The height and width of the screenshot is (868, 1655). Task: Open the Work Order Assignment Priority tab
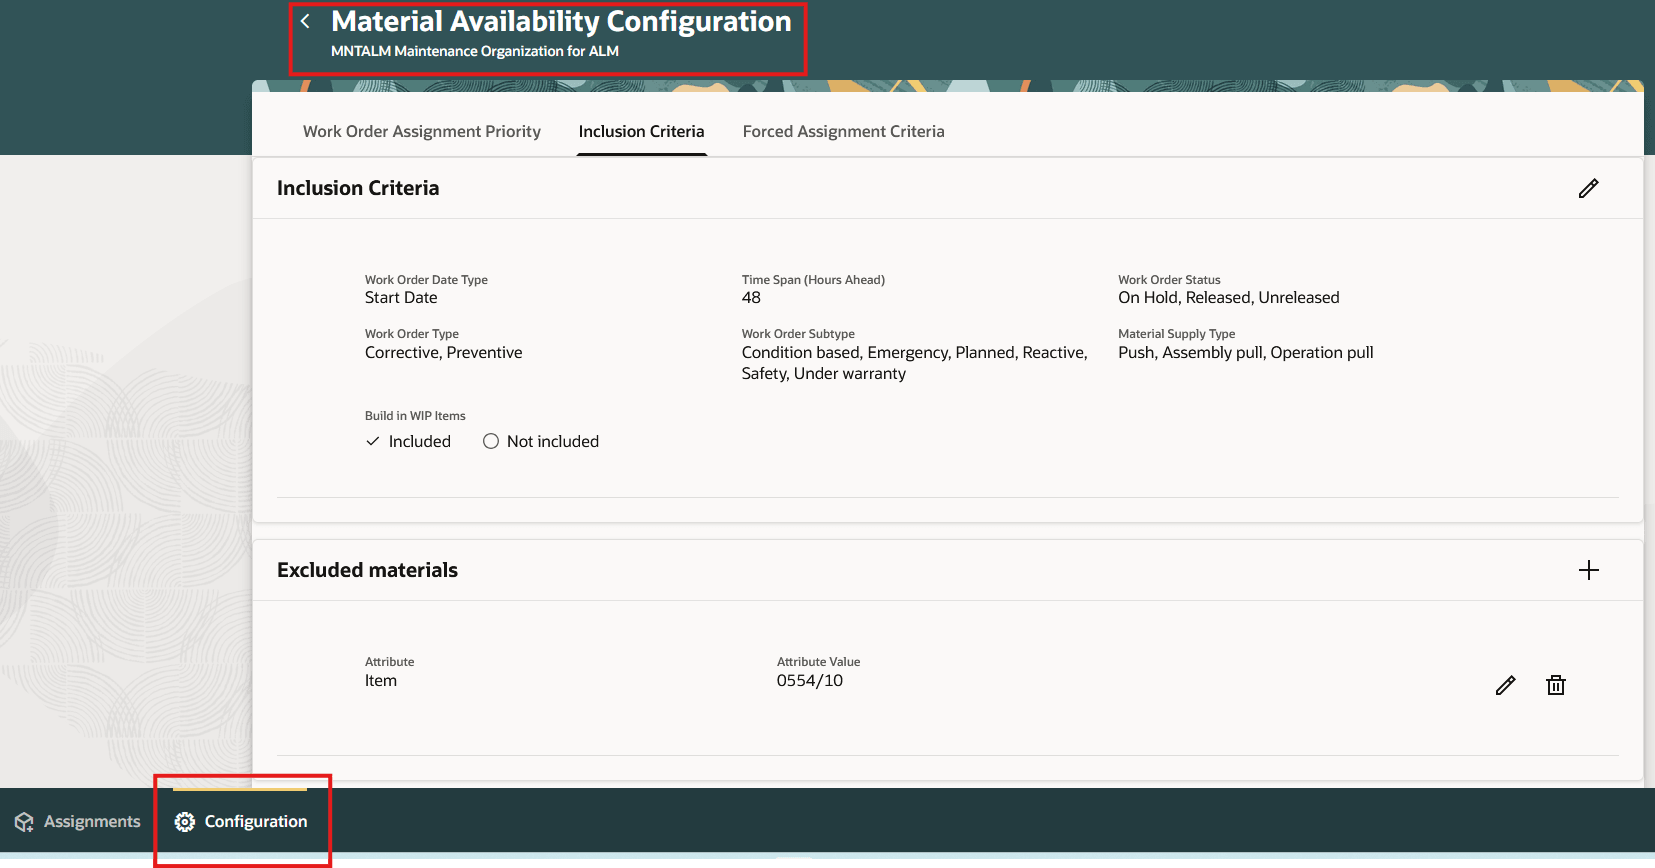[422, 131]
